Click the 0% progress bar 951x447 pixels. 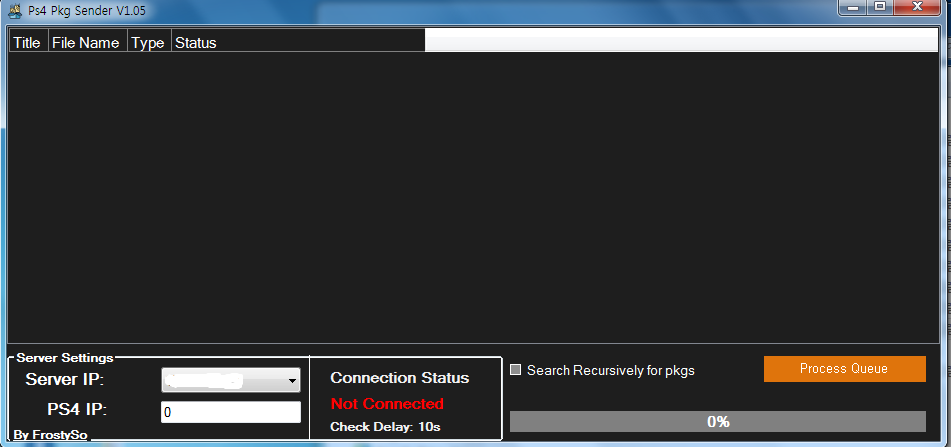(717, 422)
